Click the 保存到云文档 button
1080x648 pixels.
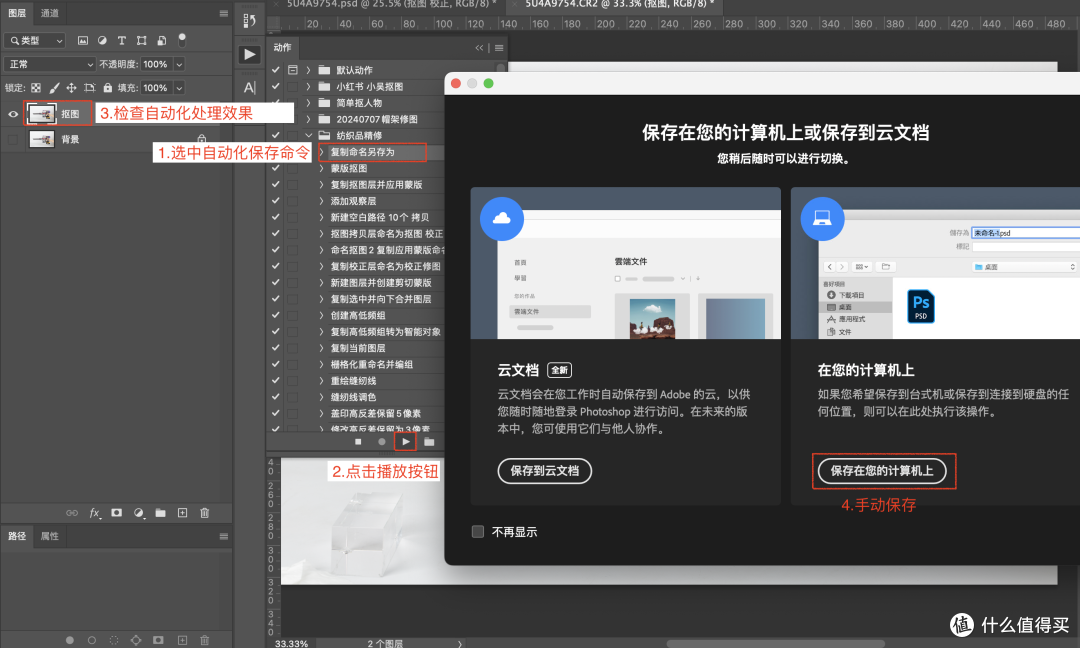click(545, 471)
